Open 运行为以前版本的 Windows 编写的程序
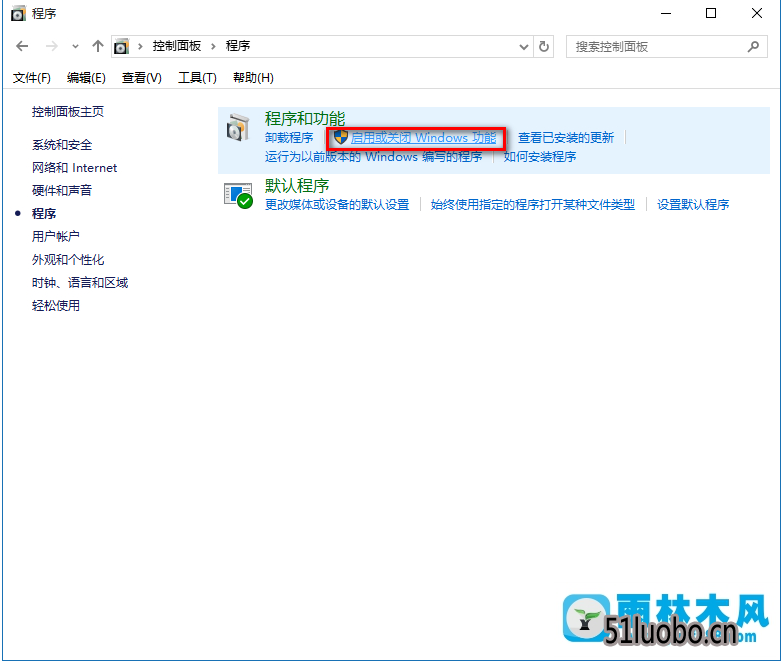Viewport: 782px width, 662px height. pos(374,157)
